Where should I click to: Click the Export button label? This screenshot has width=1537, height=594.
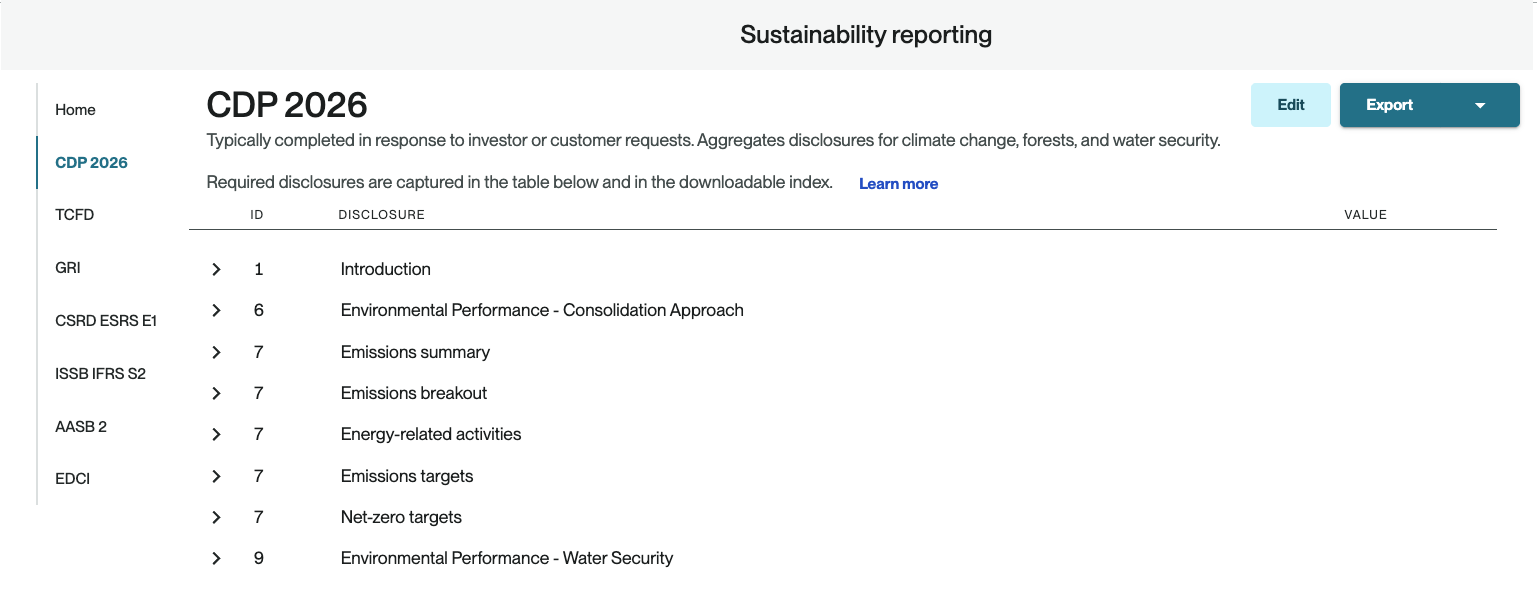[x=1389, y=105]
